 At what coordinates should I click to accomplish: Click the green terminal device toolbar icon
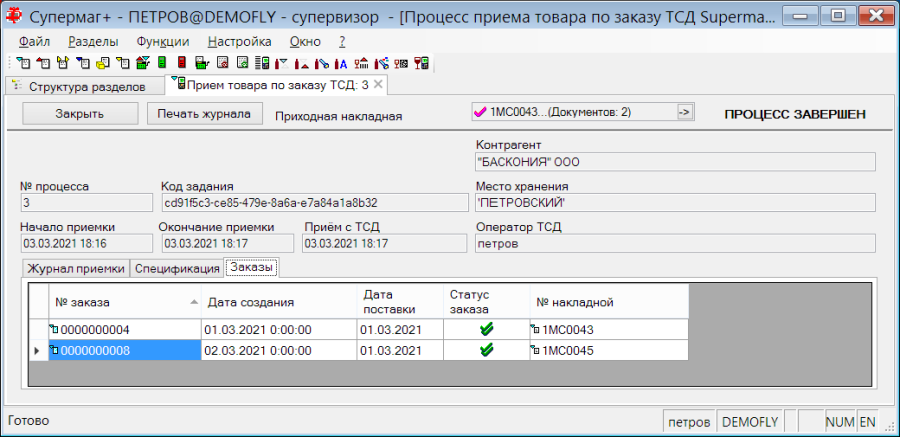point(162,62)
